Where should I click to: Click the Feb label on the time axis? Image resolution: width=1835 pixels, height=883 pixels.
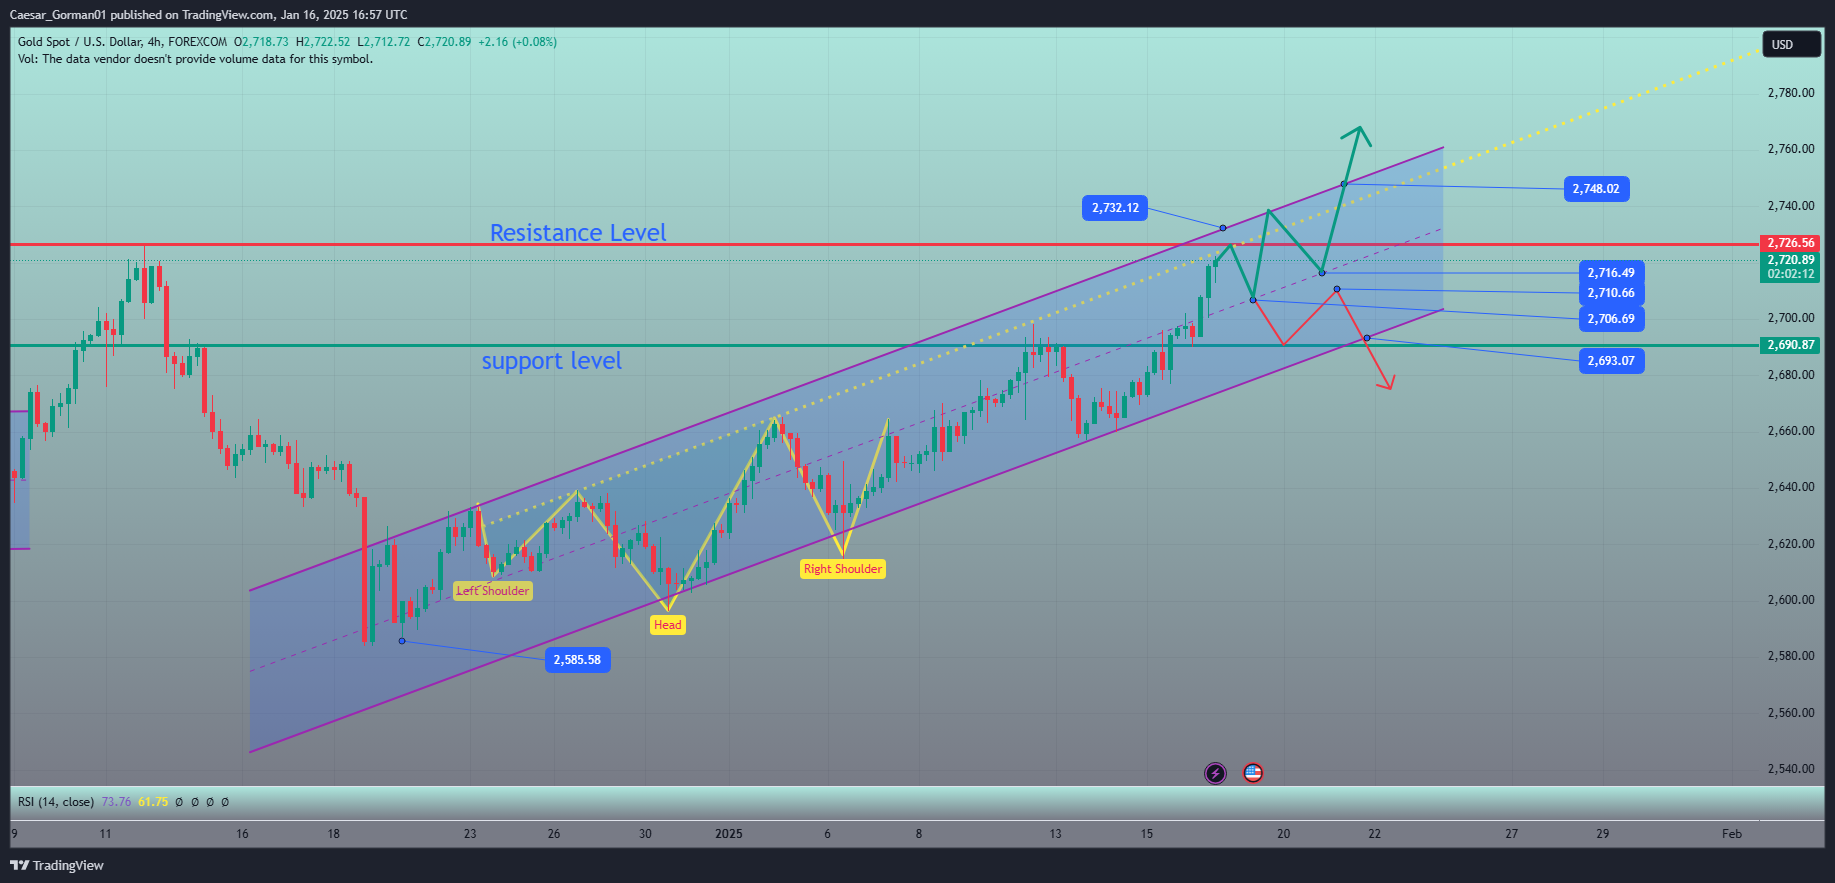click(x=1732, y=834)
